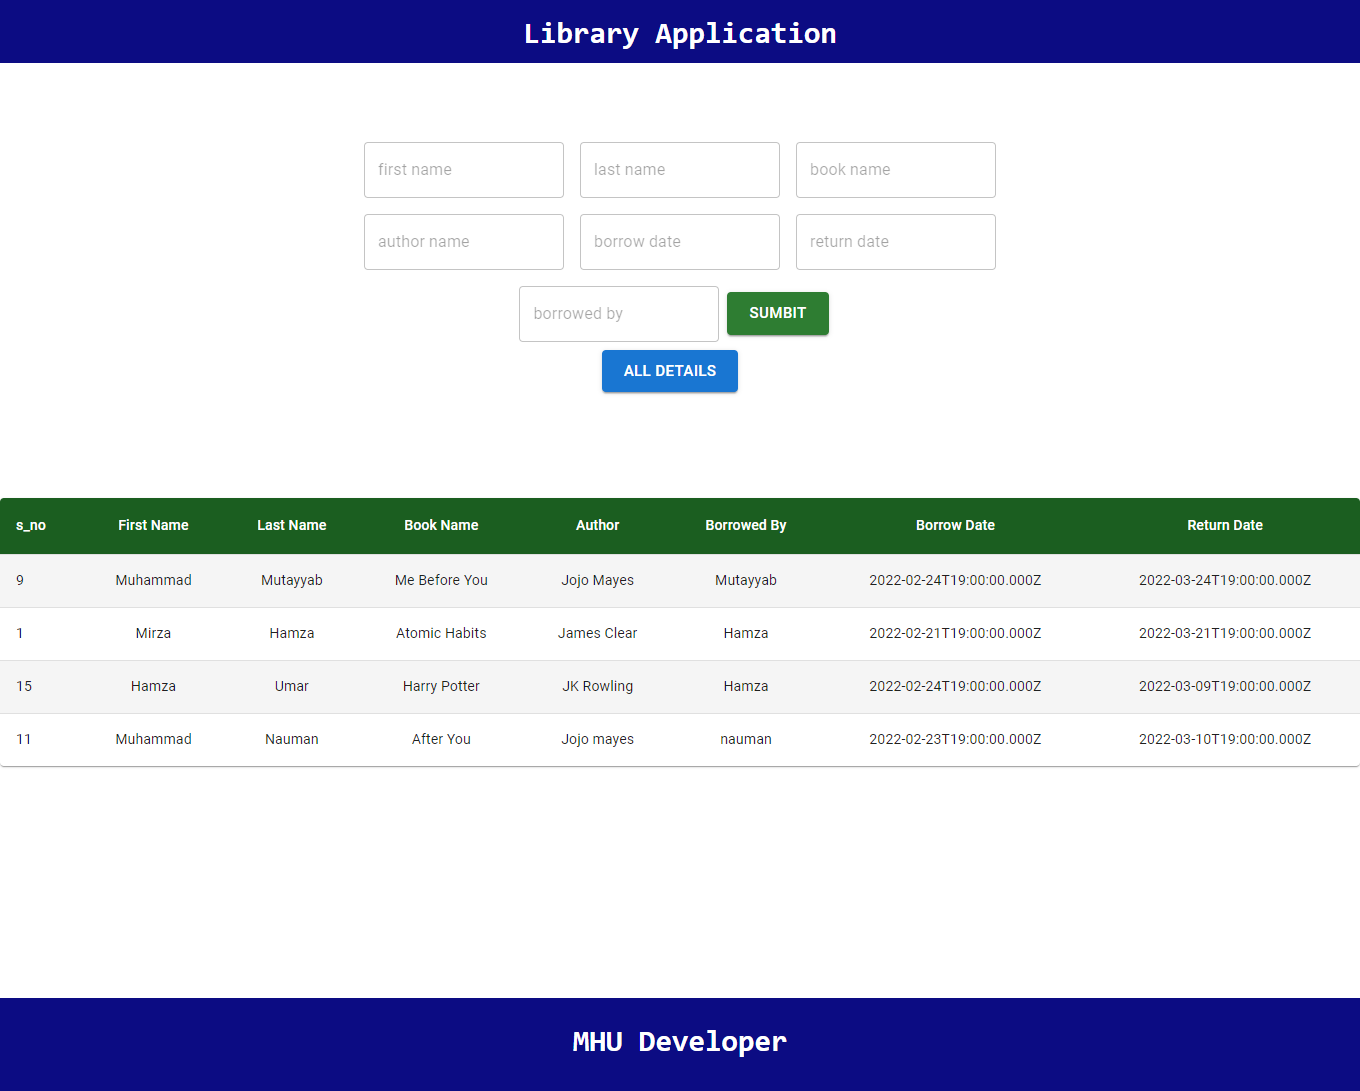This screenshot has height=1091, width=1360.
Task: Click the Book Name column header
Action: tap(441, 525)
